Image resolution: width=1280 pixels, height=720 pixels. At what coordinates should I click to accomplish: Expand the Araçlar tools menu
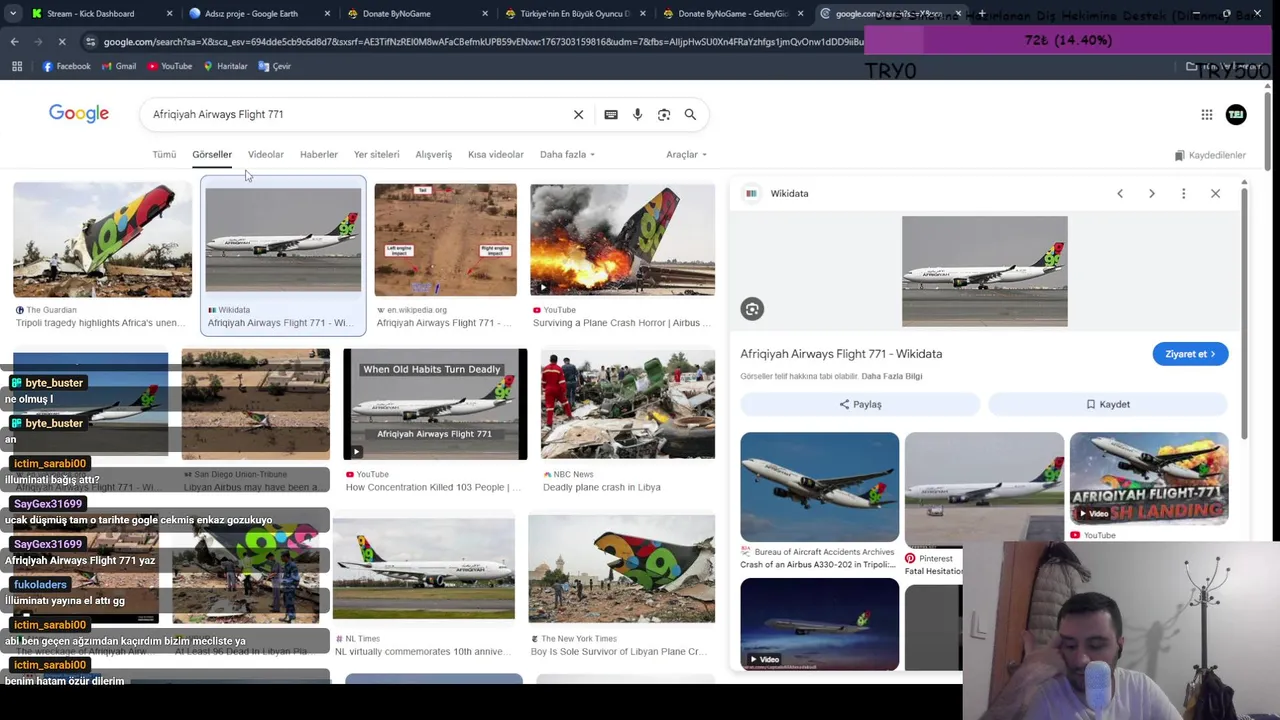[686, 155]
